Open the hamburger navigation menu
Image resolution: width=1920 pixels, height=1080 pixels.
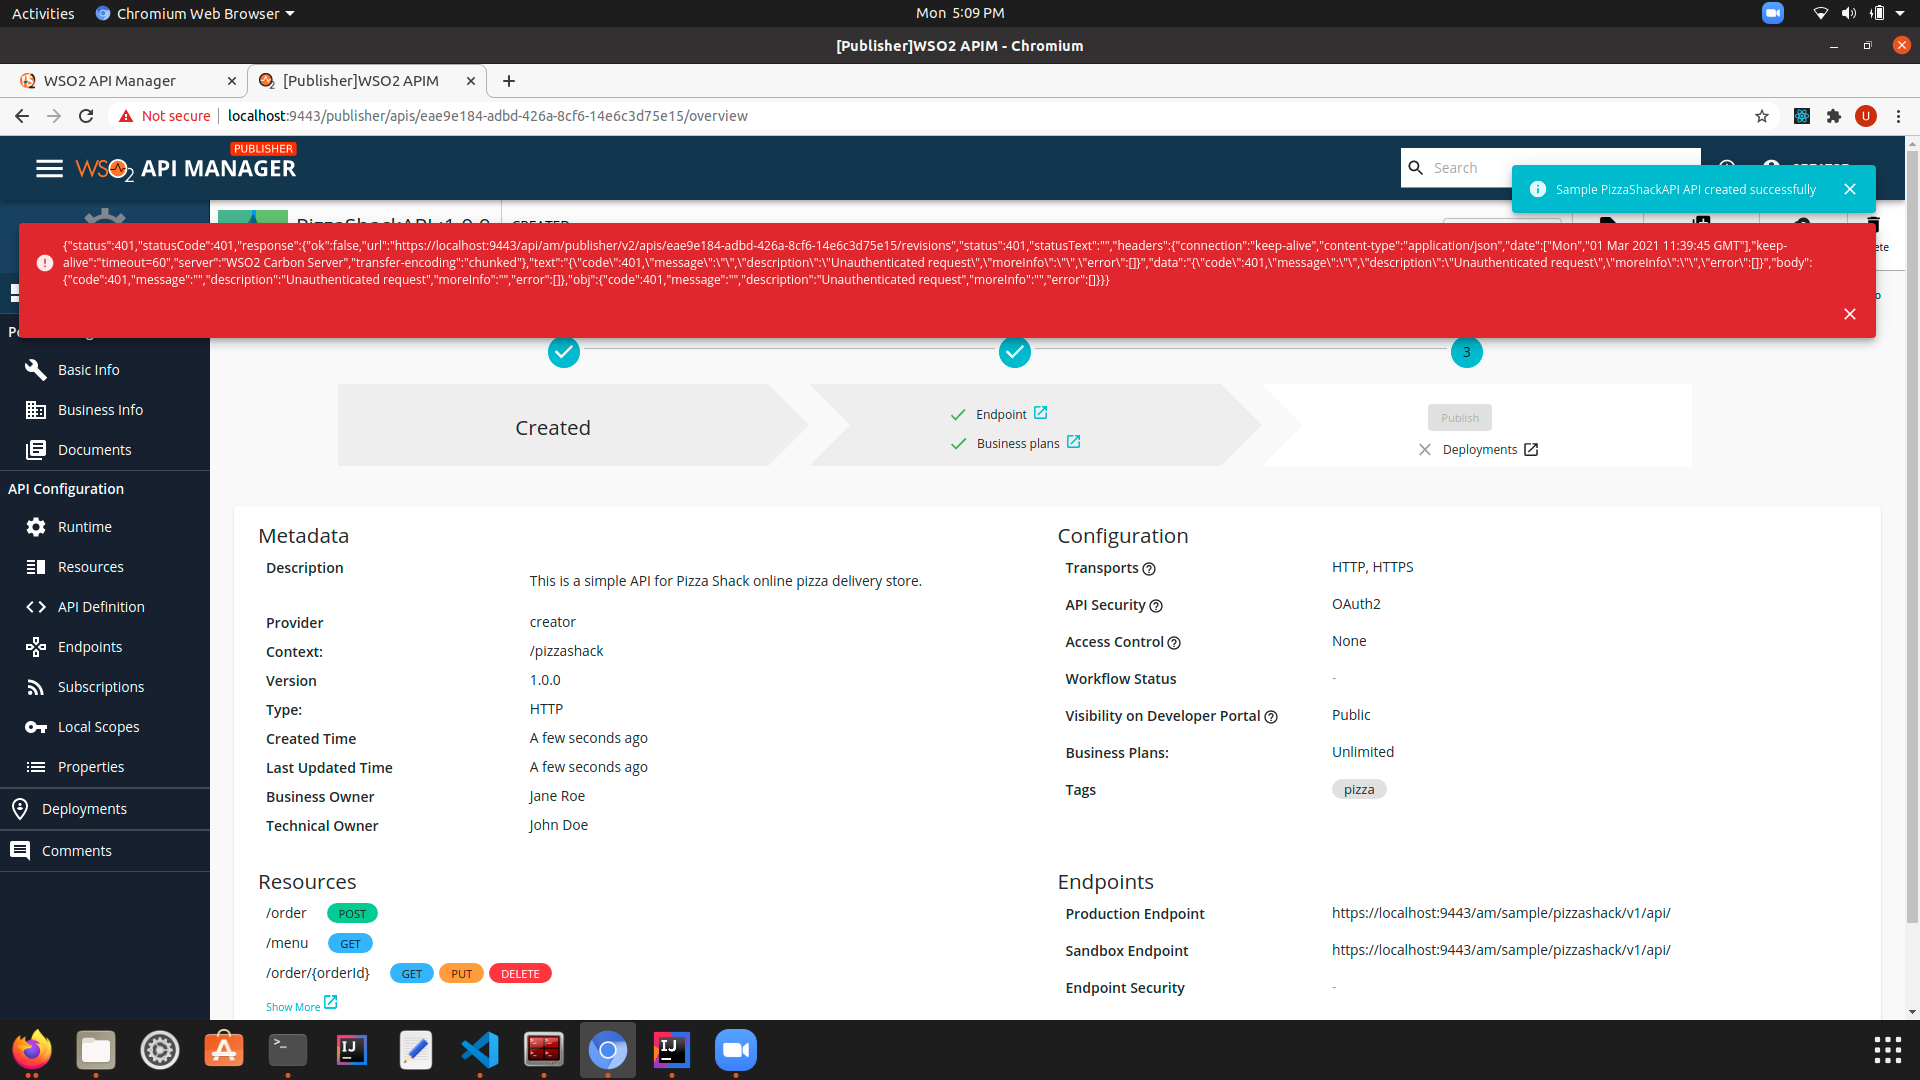49,168
